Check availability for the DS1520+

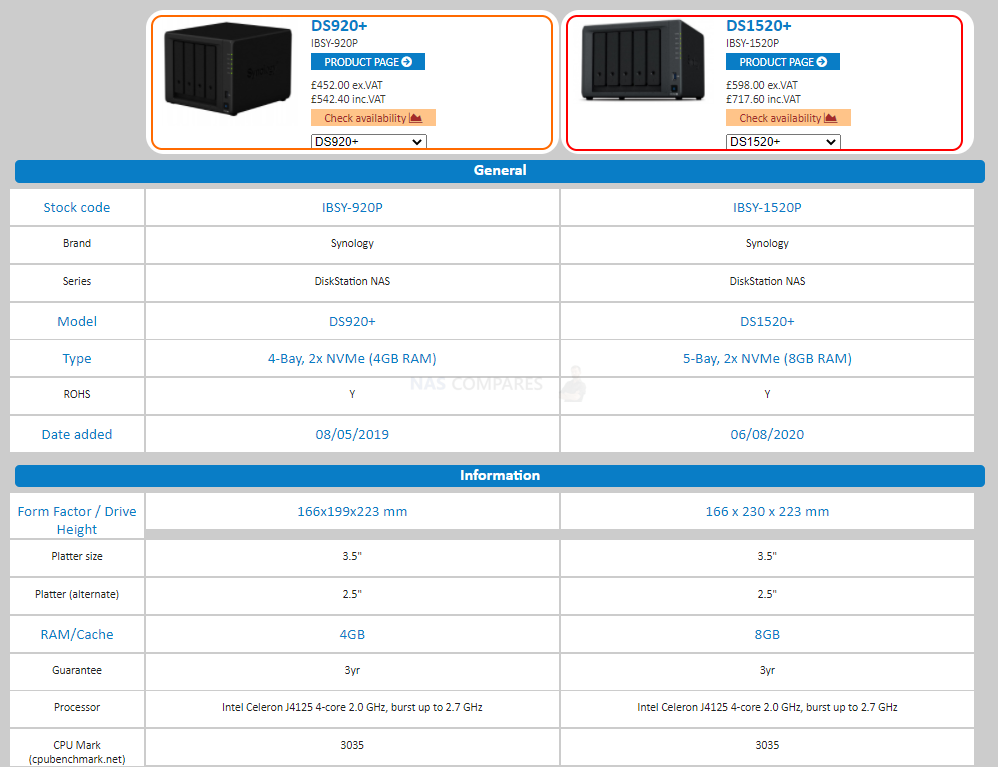point(788,118)
